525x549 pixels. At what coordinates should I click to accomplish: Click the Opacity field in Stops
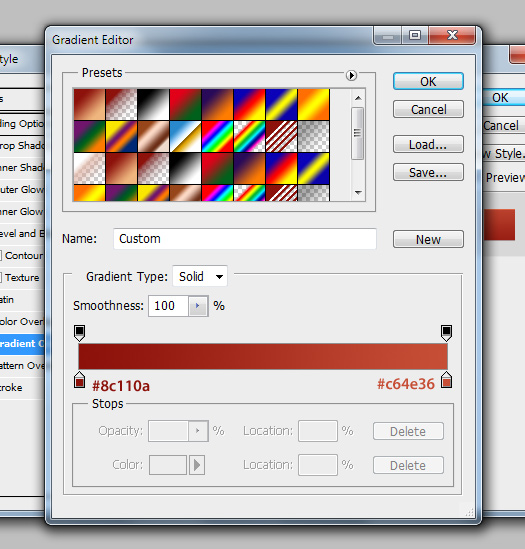pos(168,431)
